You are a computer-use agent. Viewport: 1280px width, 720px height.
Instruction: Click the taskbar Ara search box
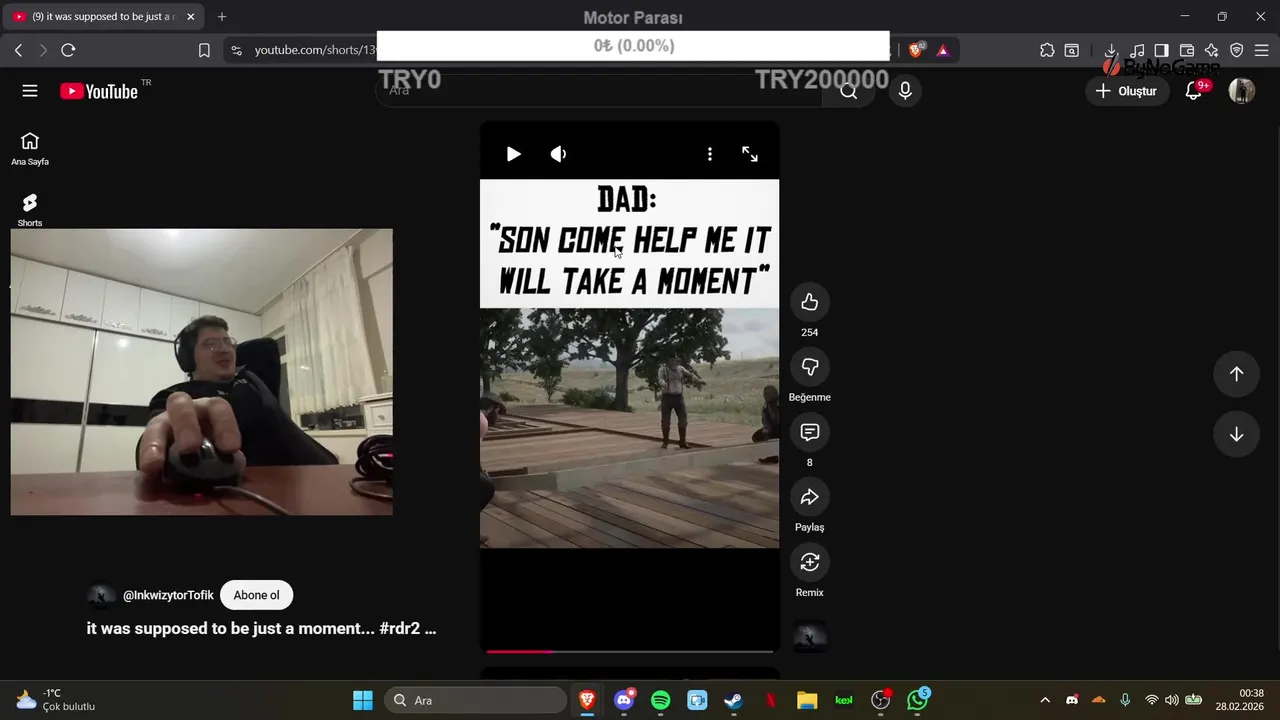point(474,700)
